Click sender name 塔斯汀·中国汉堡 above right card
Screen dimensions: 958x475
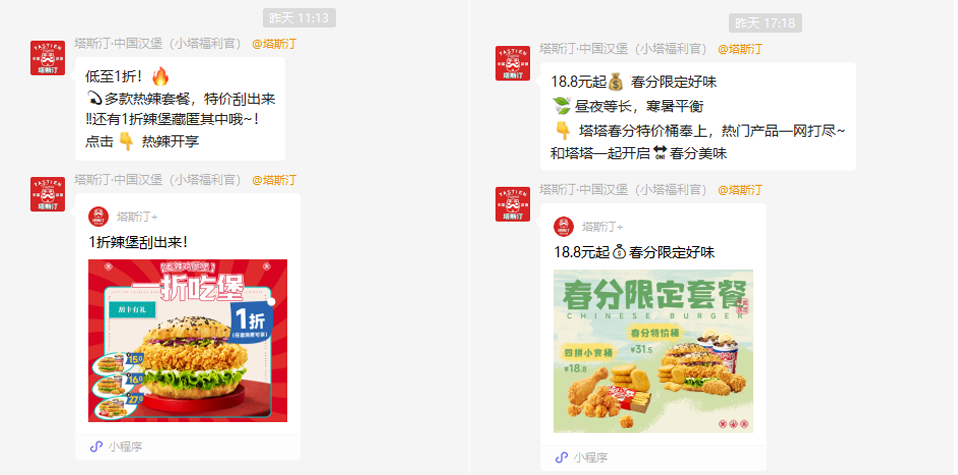pyautogui.click(x=624, y=190)
